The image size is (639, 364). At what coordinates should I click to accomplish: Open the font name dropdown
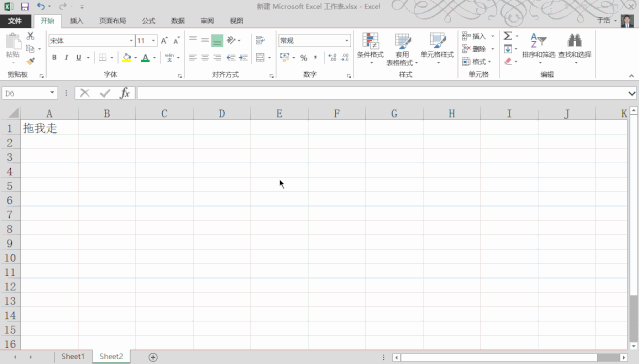click(131, 41)
